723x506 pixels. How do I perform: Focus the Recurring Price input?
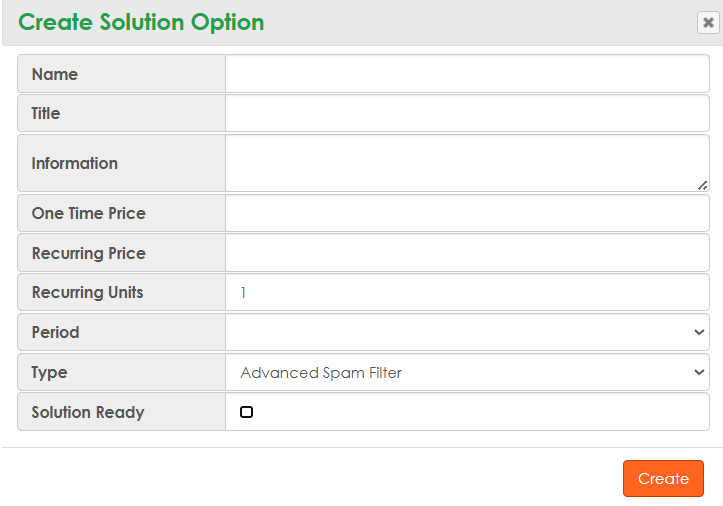[467, 253]
